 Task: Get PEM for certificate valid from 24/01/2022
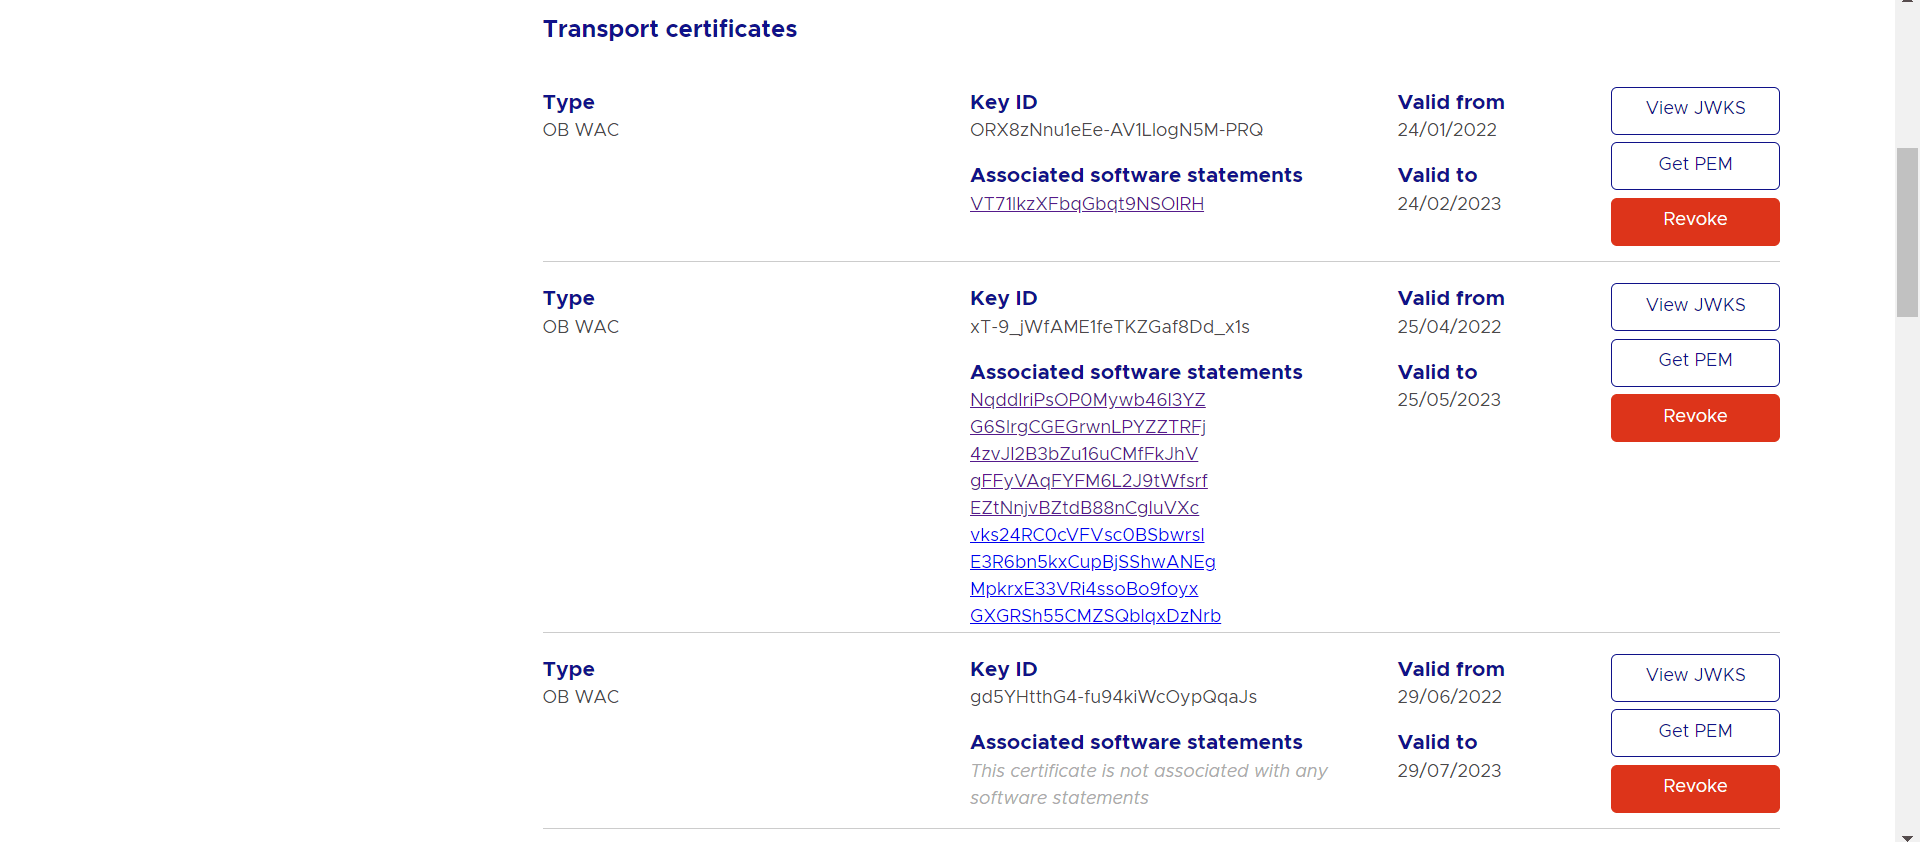coord(1695,165)
